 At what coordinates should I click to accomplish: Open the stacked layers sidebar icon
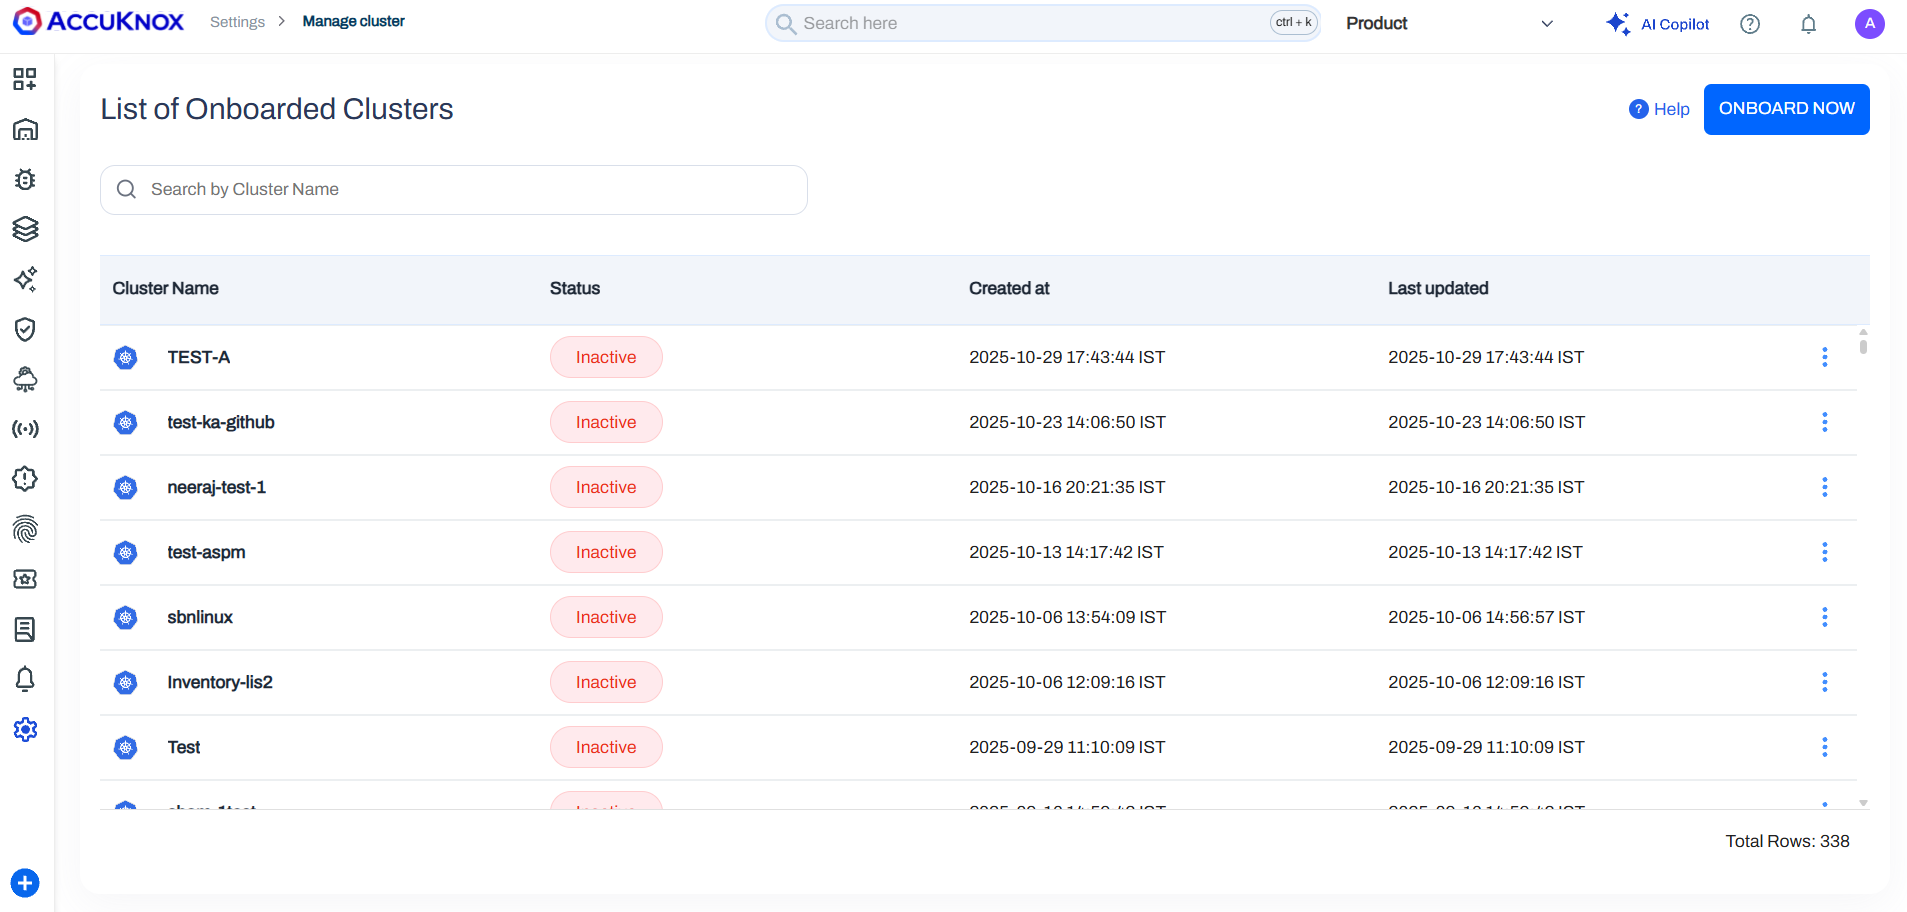point(25,229)
